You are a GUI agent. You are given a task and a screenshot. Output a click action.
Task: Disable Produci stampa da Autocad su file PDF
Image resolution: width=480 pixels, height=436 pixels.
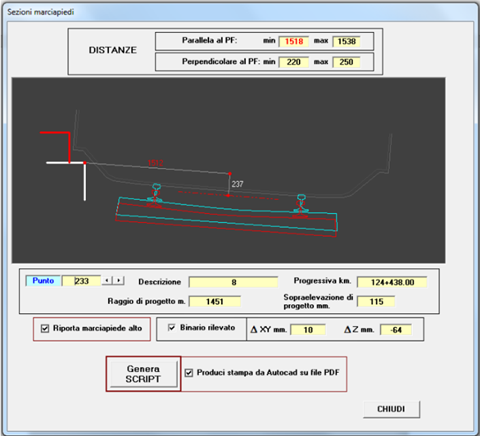click(189, 373)
